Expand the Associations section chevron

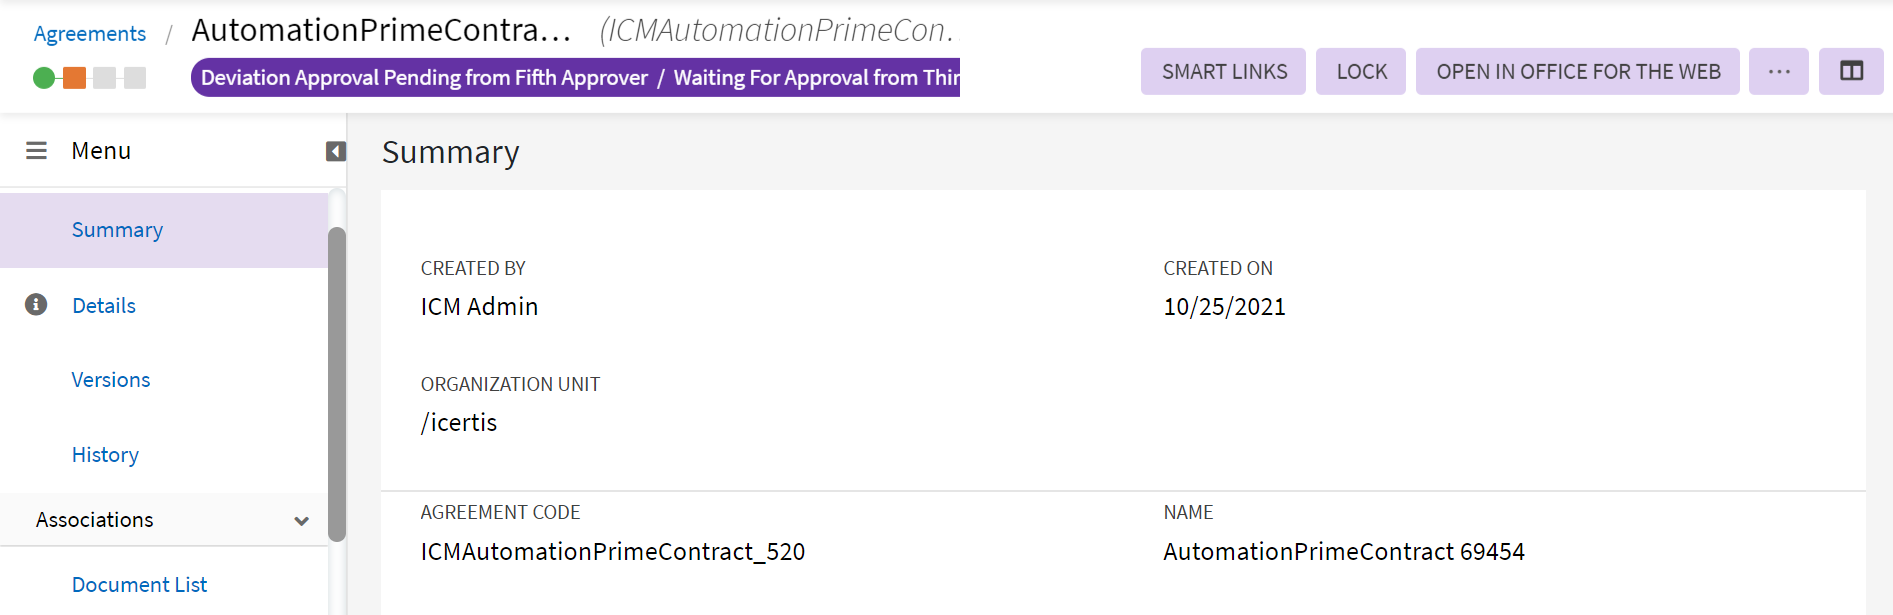301,521
